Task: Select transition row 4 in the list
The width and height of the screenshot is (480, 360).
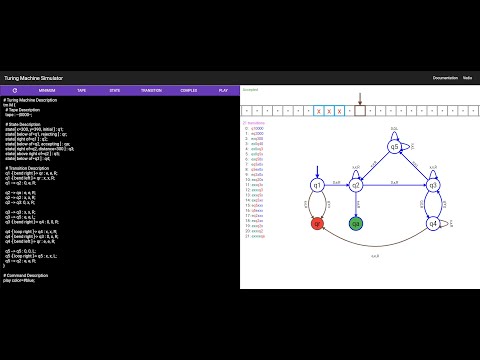Action: click(254, 149)
